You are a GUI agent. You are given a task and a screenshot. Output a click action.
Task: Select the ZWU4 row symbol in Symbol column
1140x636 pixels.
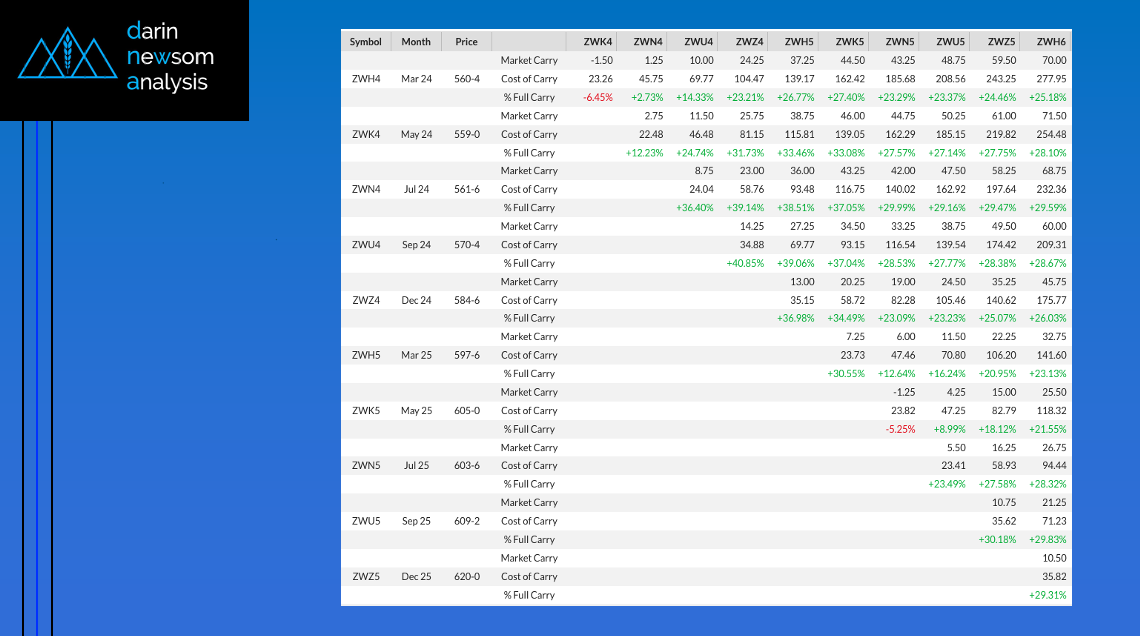(366, 245)
